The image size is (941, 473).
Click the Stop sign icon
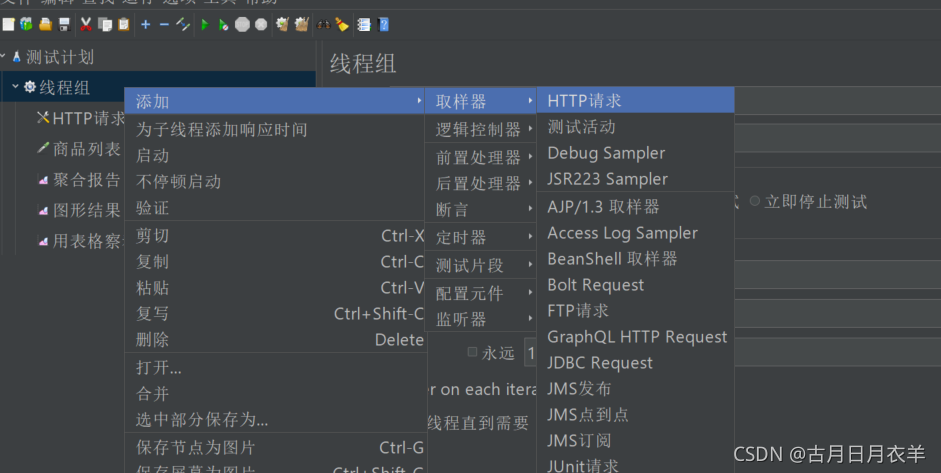coord(242,25)
